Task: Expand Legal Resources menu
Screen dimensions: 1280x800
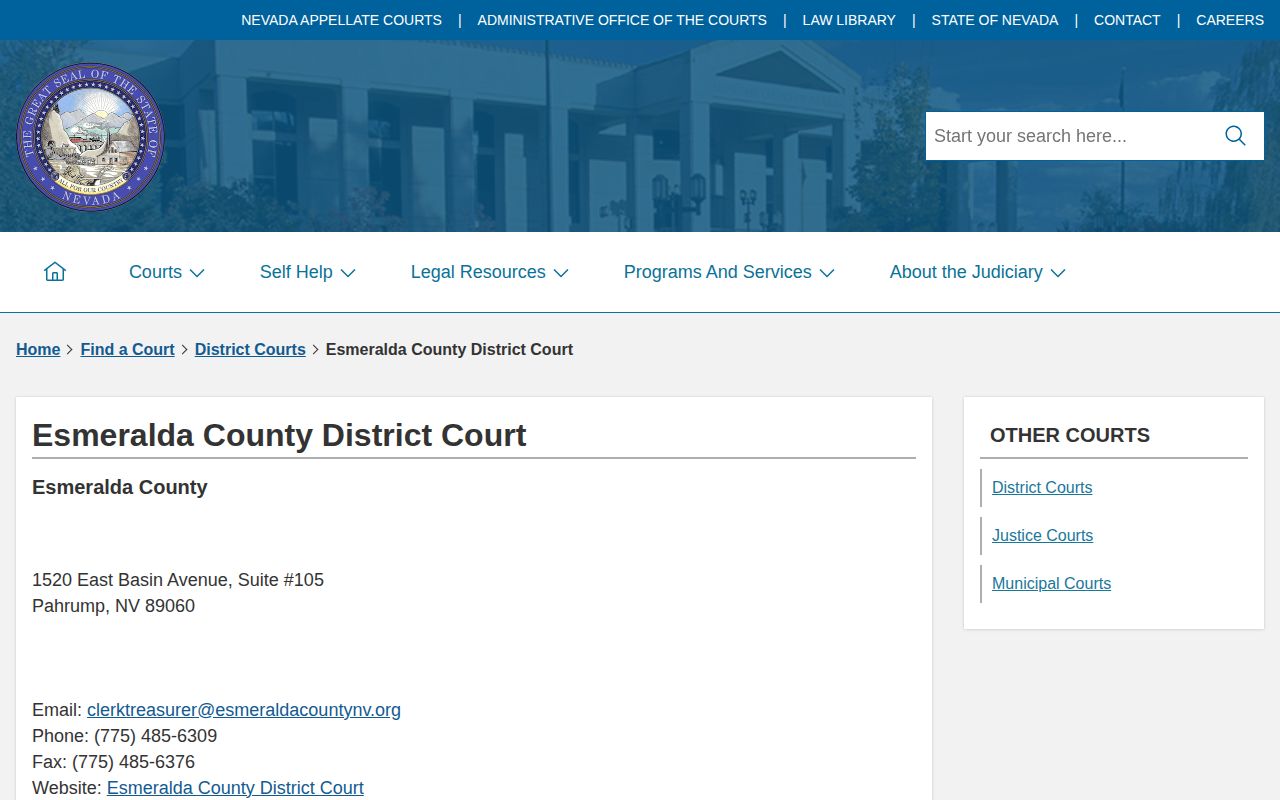Action: pos(489,272)
